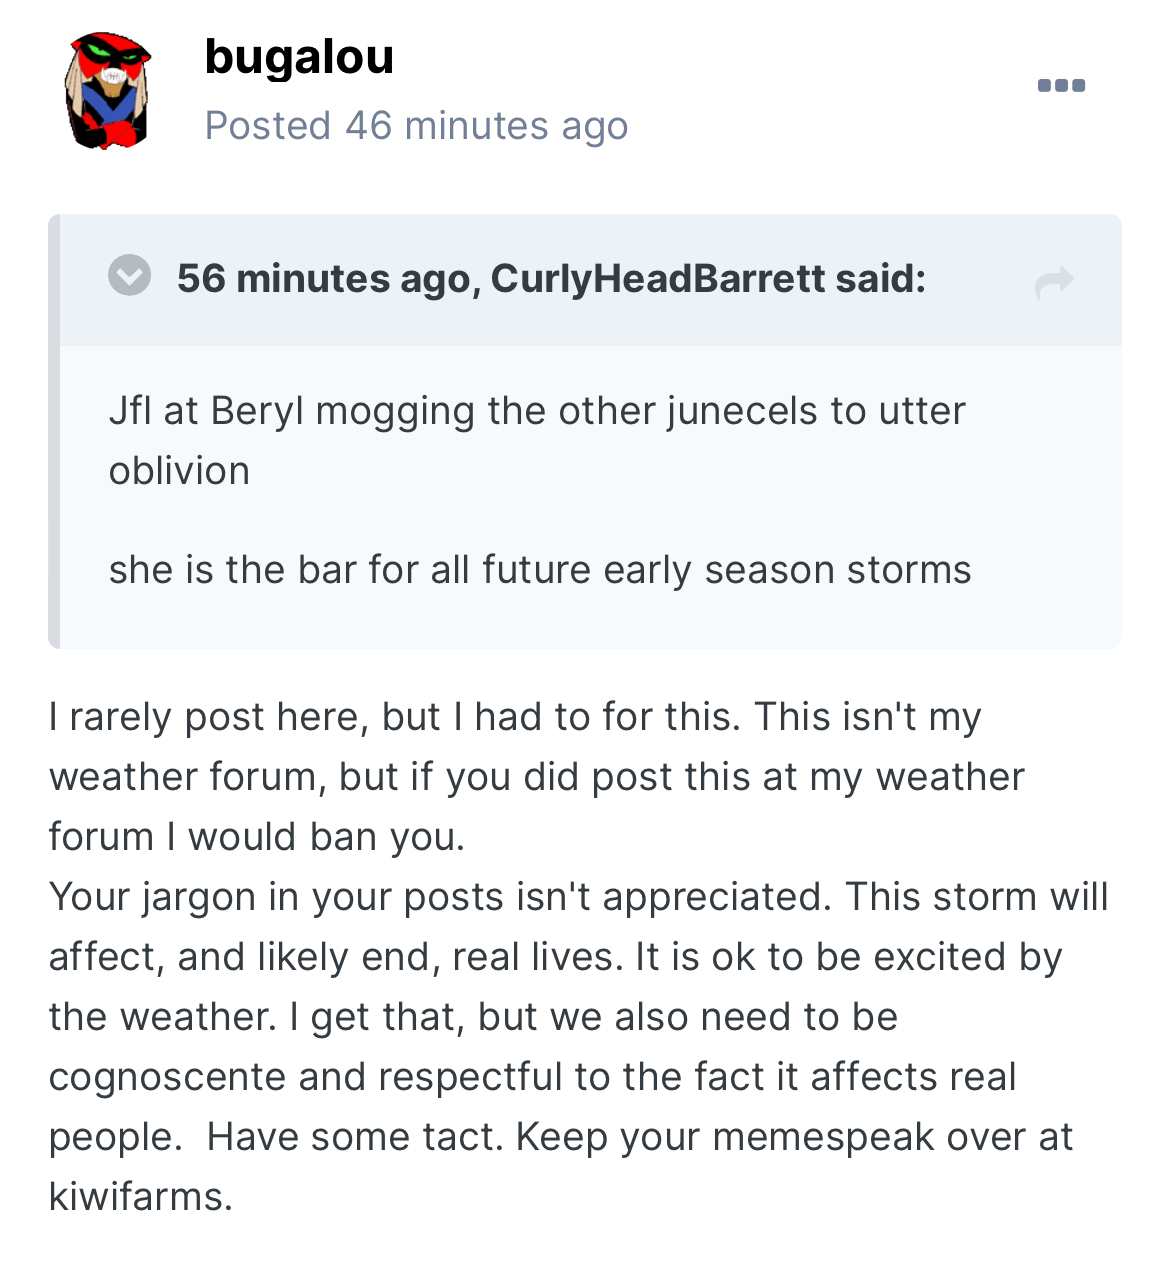Click the word "oblivion" in the quote
Image resolution: width=1170 pixels, height=1275 pixels.
179,471
